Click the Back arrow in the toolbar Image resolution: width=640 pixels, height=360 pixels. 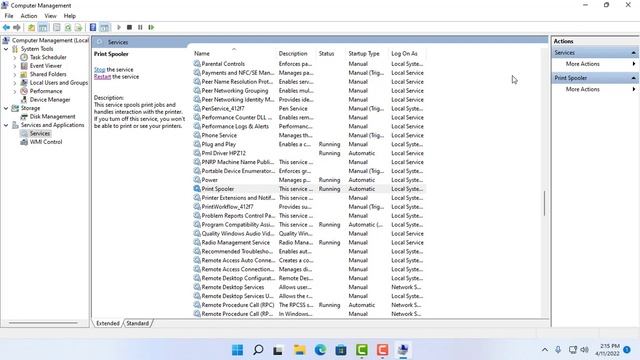[6, 27]
